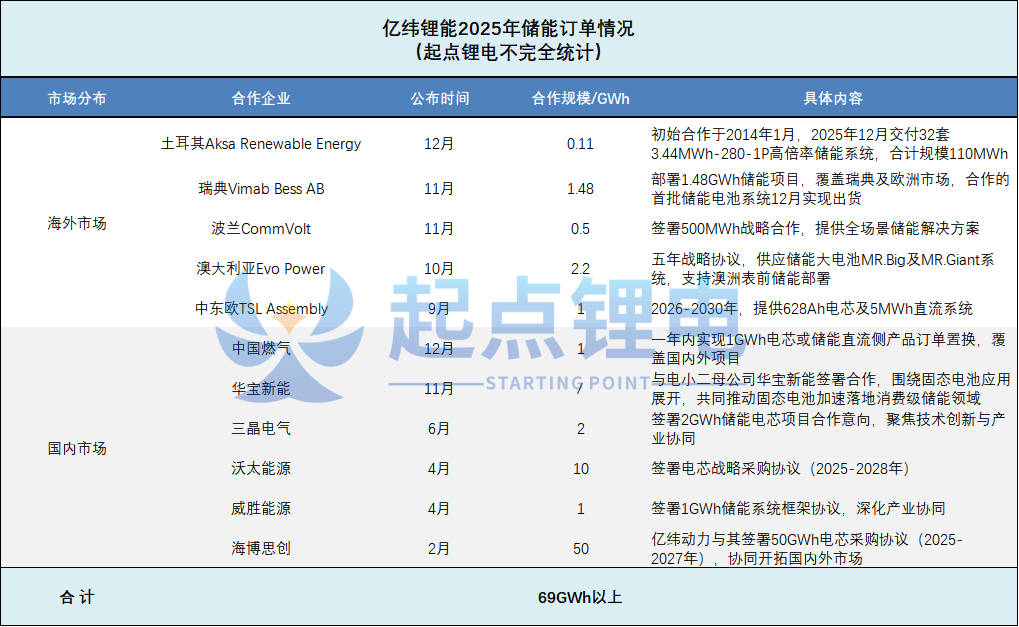Click details starting '初始合作于2014年1月'

coord(830,144)
